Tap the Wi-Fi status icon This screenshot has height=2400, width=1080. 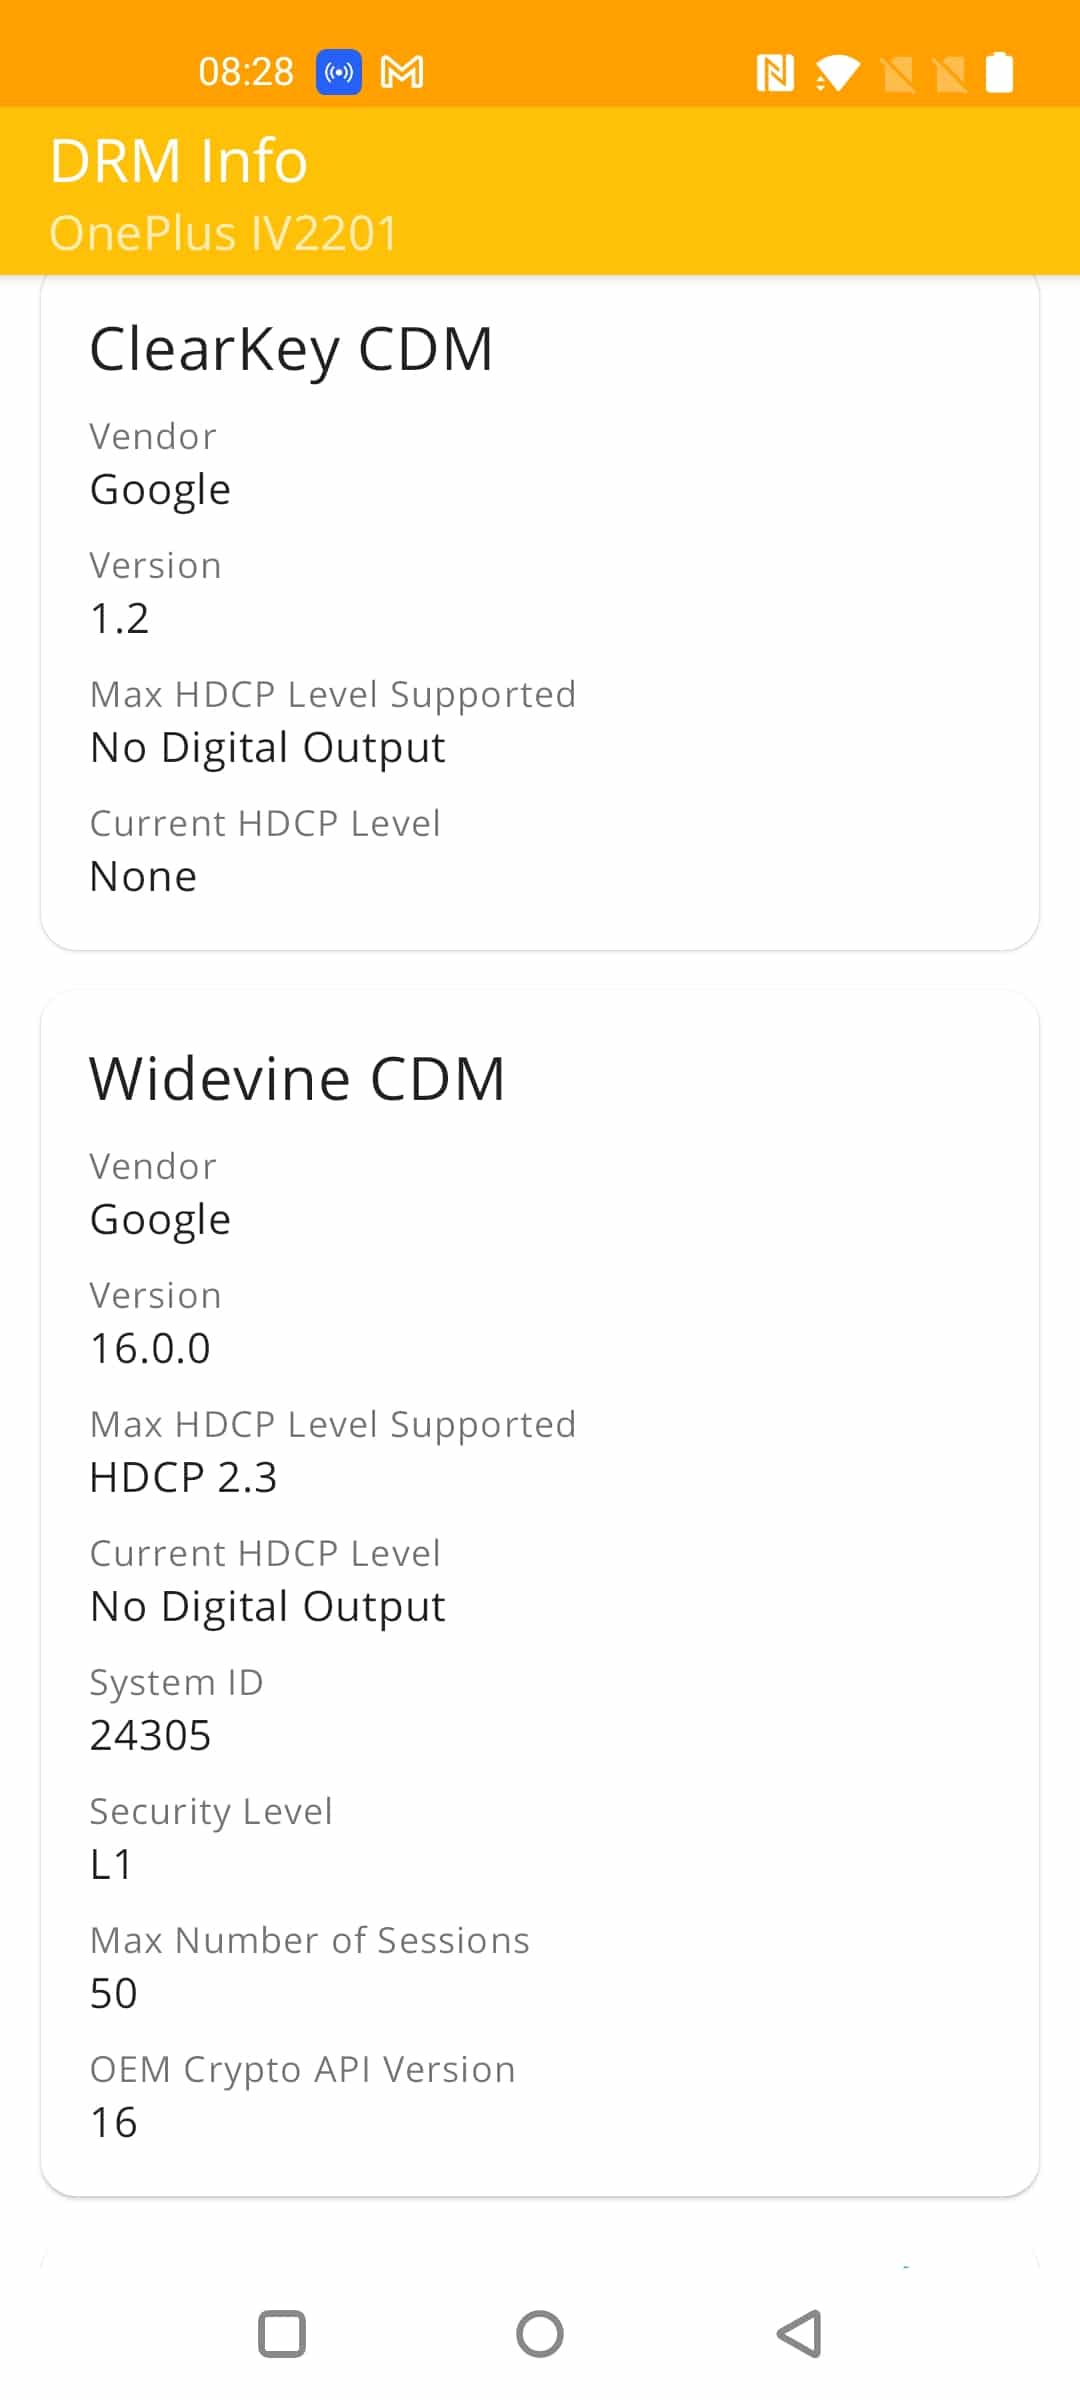(837, 72)
